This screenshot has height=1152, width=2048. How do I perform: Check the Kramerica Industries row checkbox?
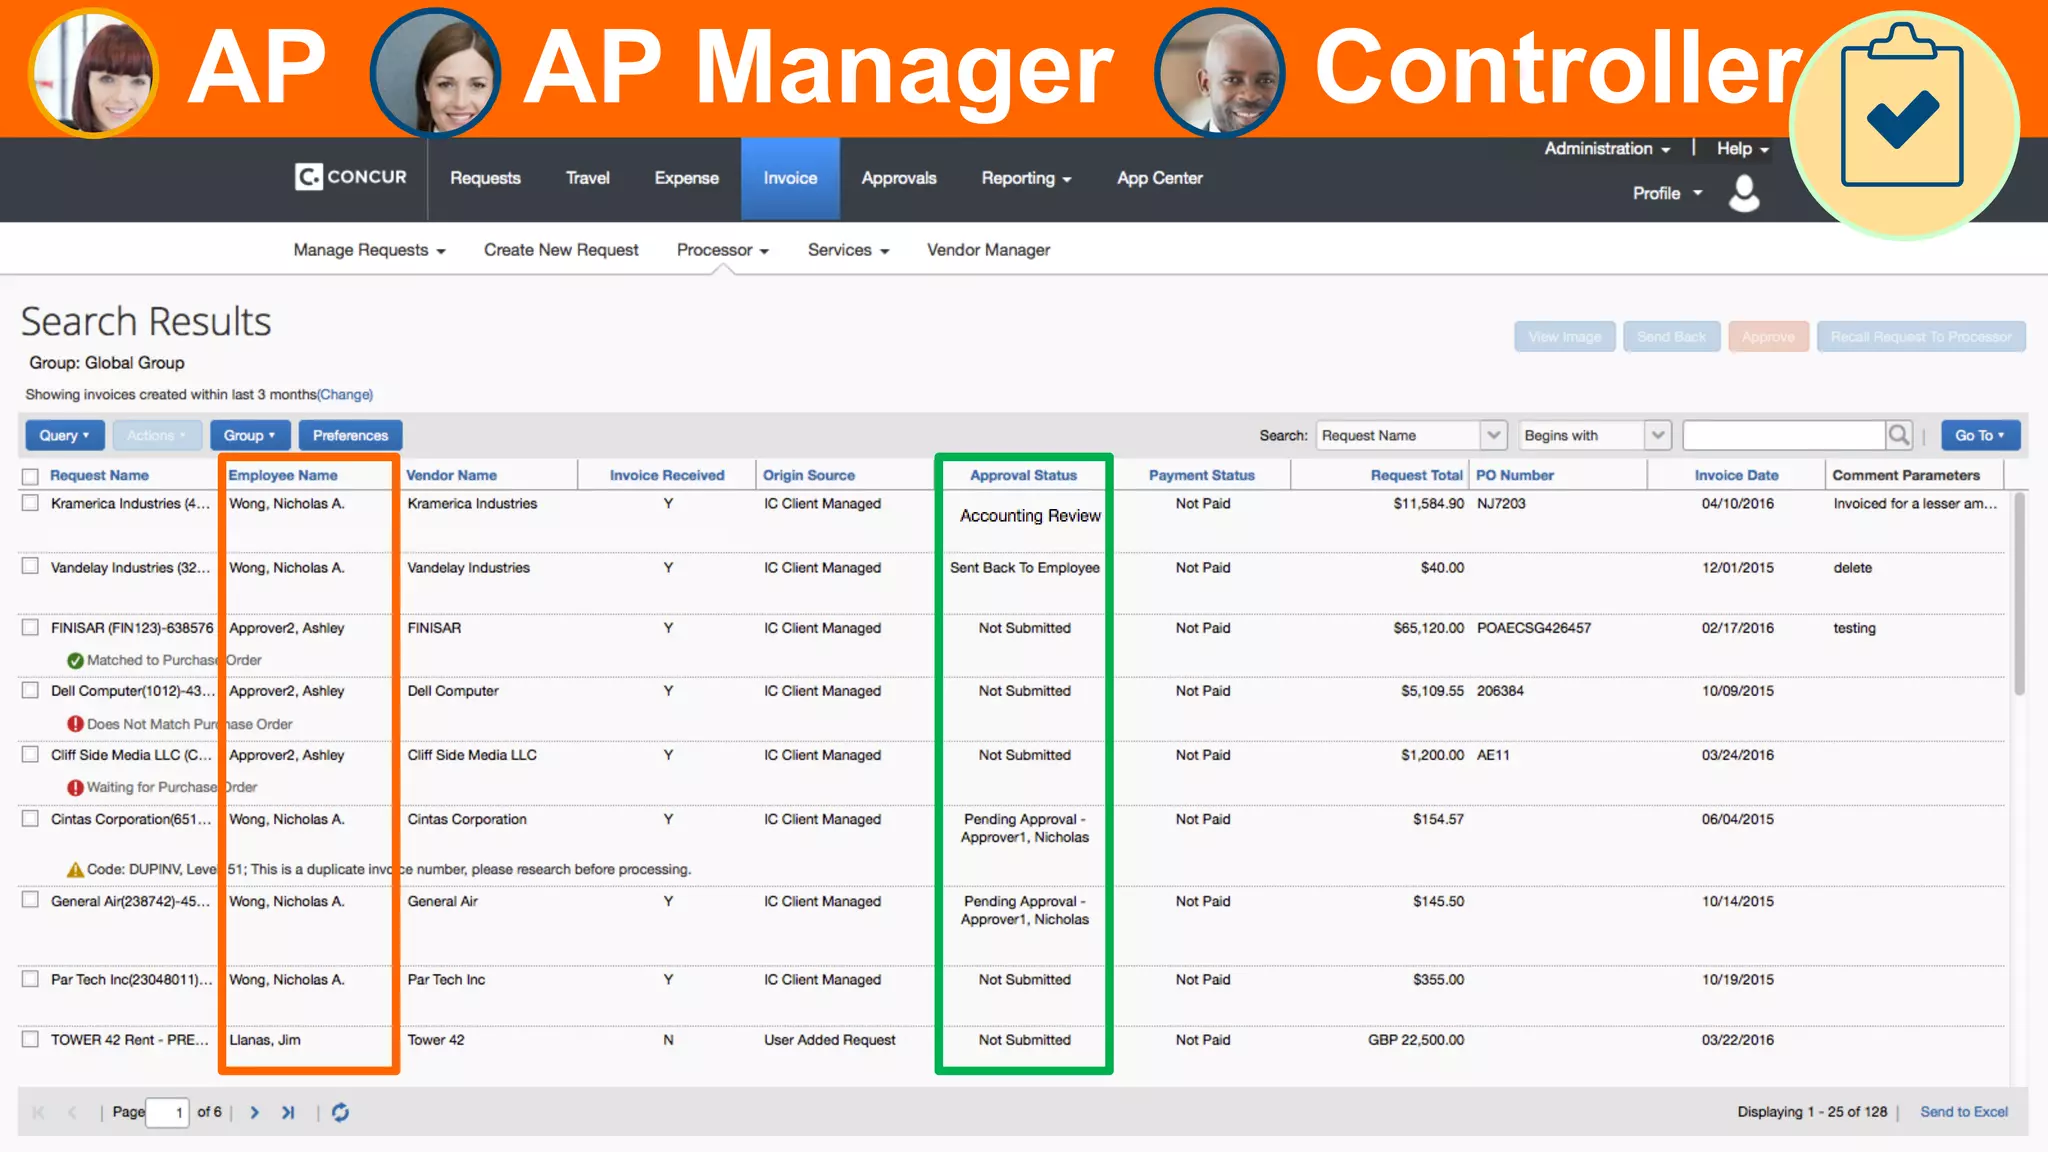tap(31, 503)
